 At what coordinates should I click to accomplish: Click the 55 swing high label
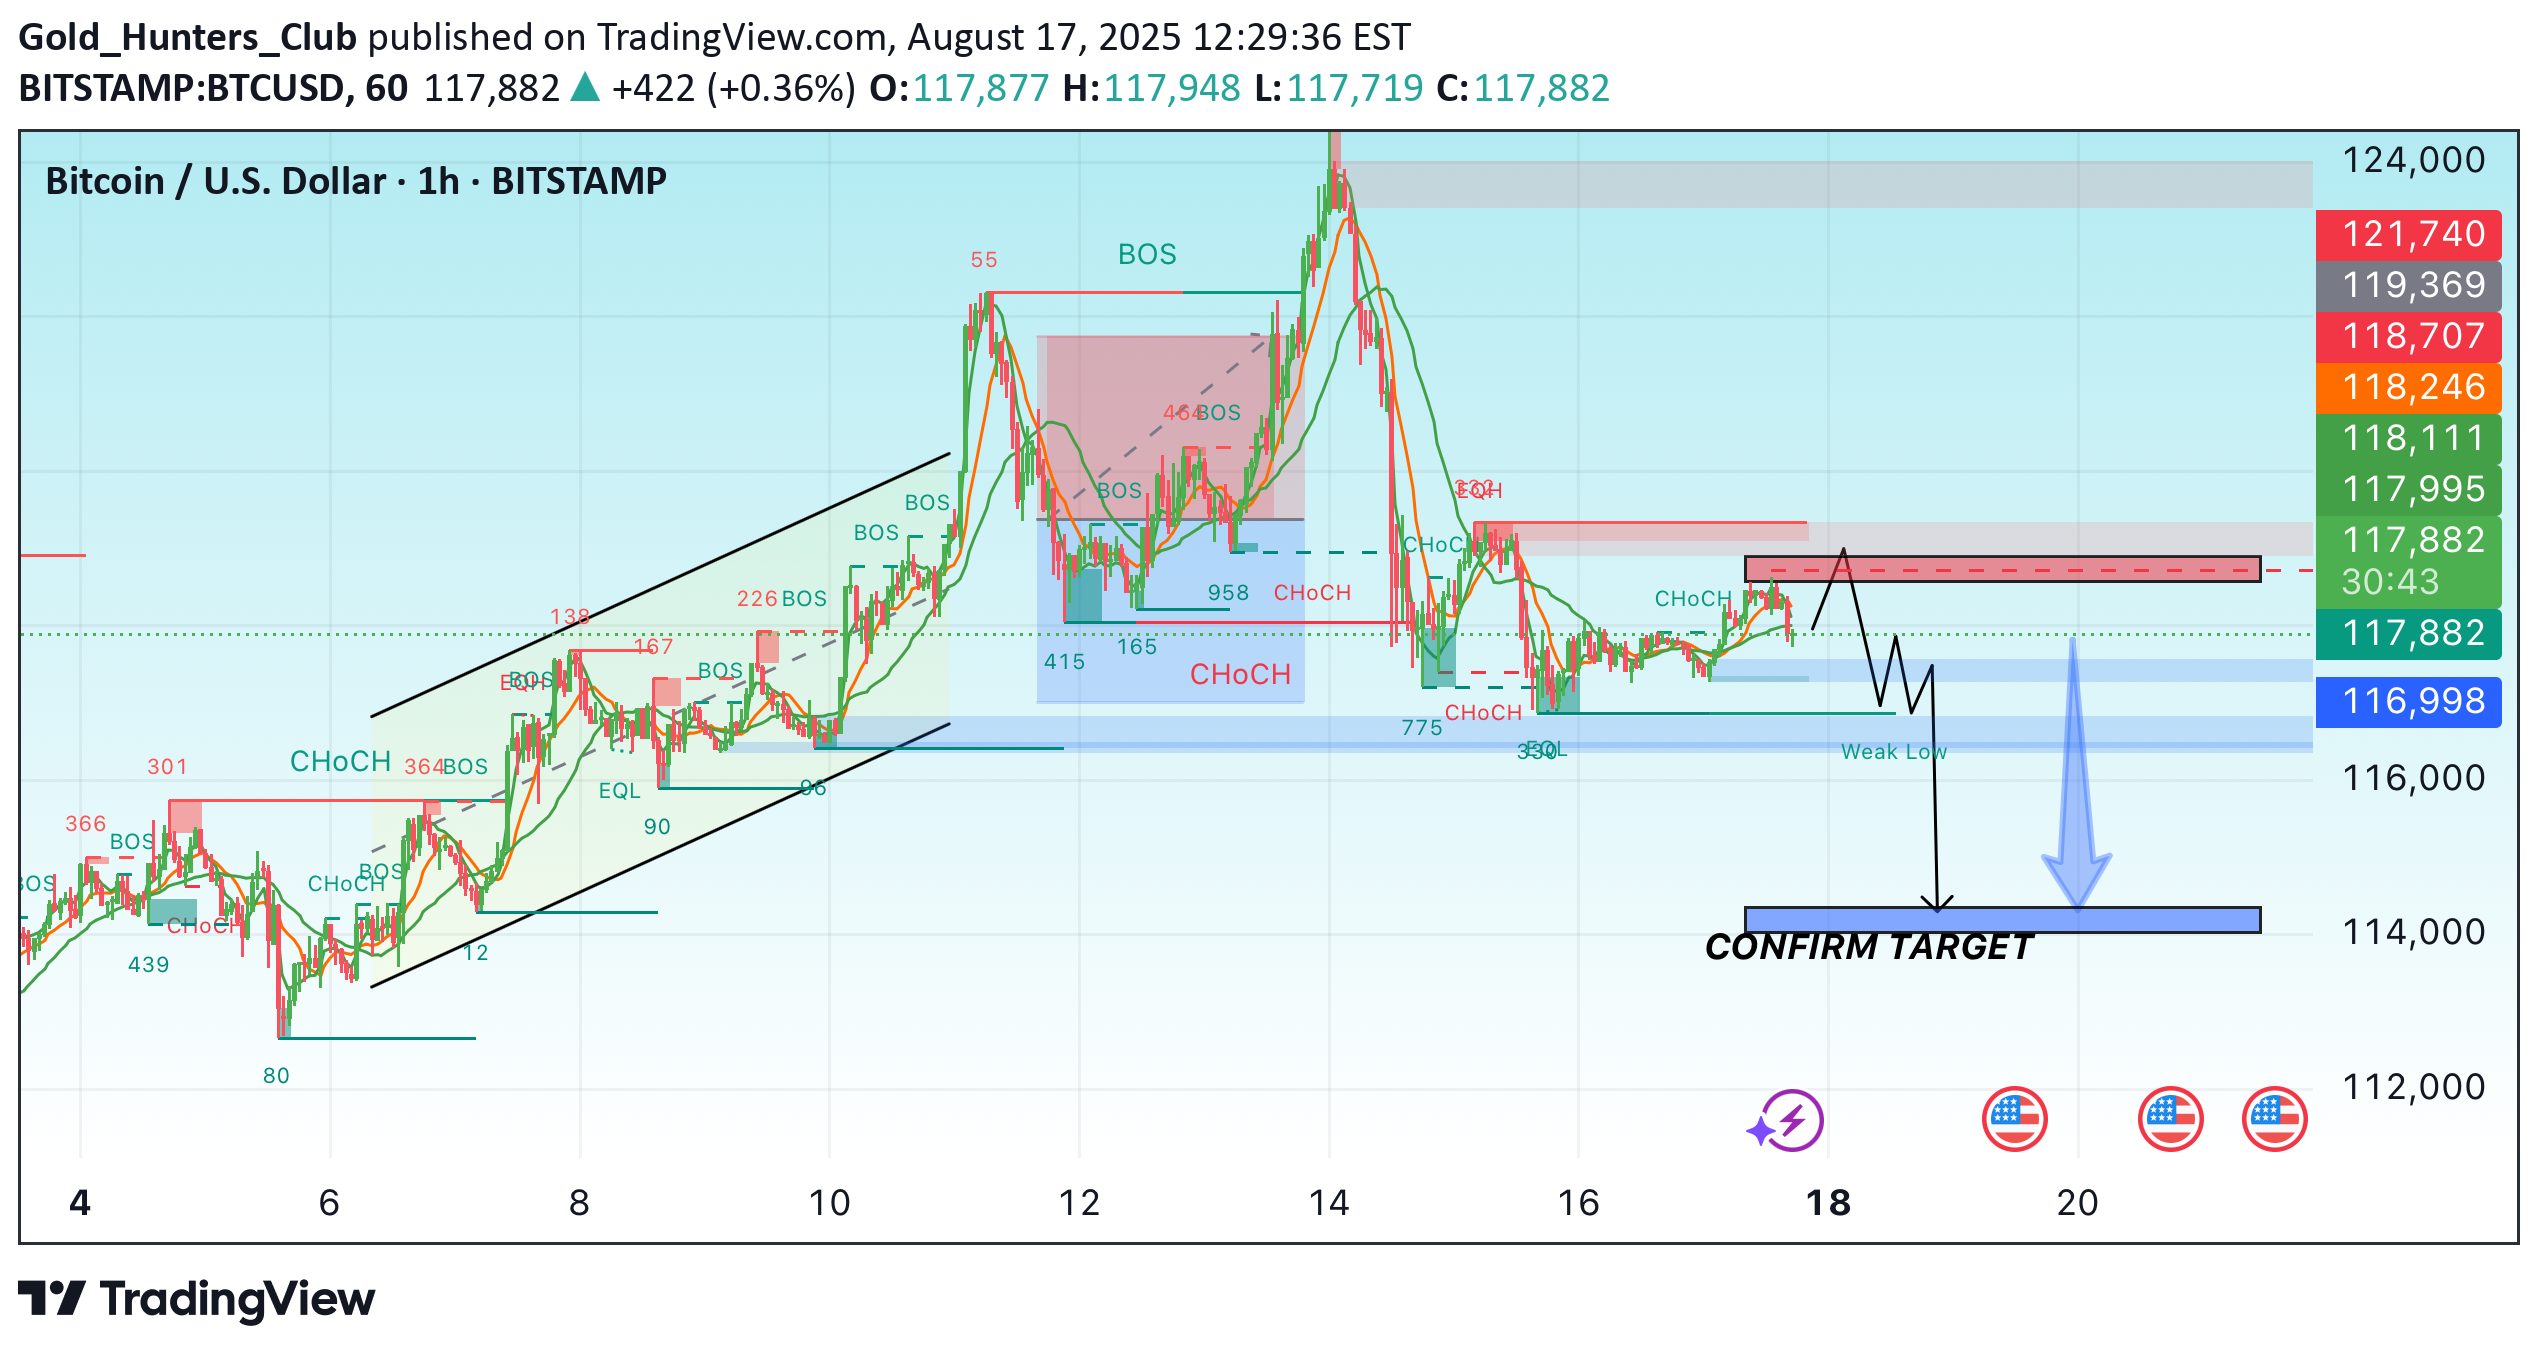[984, 260]
